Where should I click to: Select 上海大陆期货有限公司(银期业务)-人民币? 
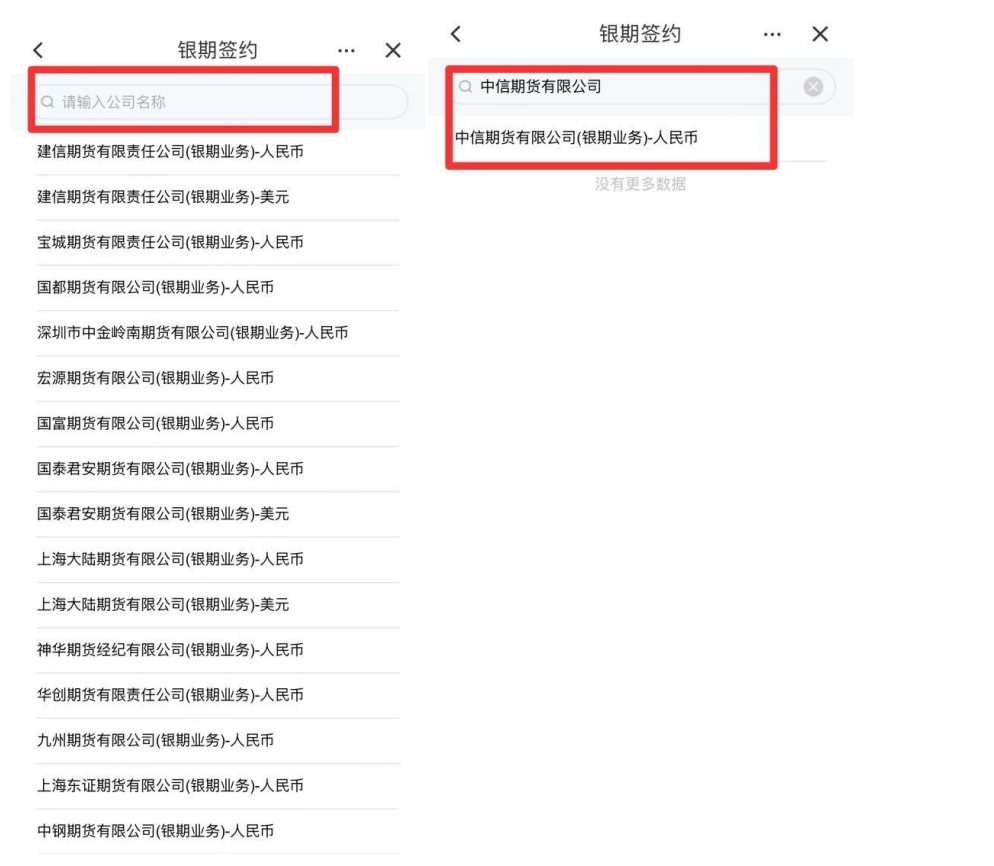[218, 560]
